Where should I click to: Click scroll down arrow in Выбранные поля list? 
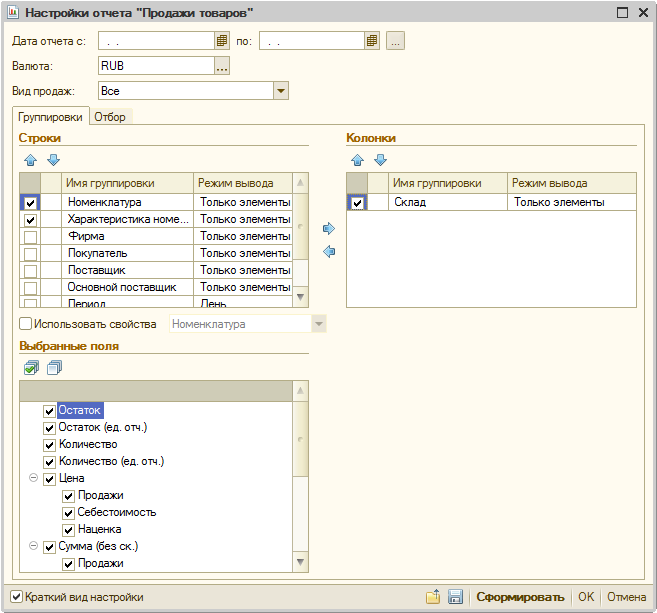[x=300, y=562]
